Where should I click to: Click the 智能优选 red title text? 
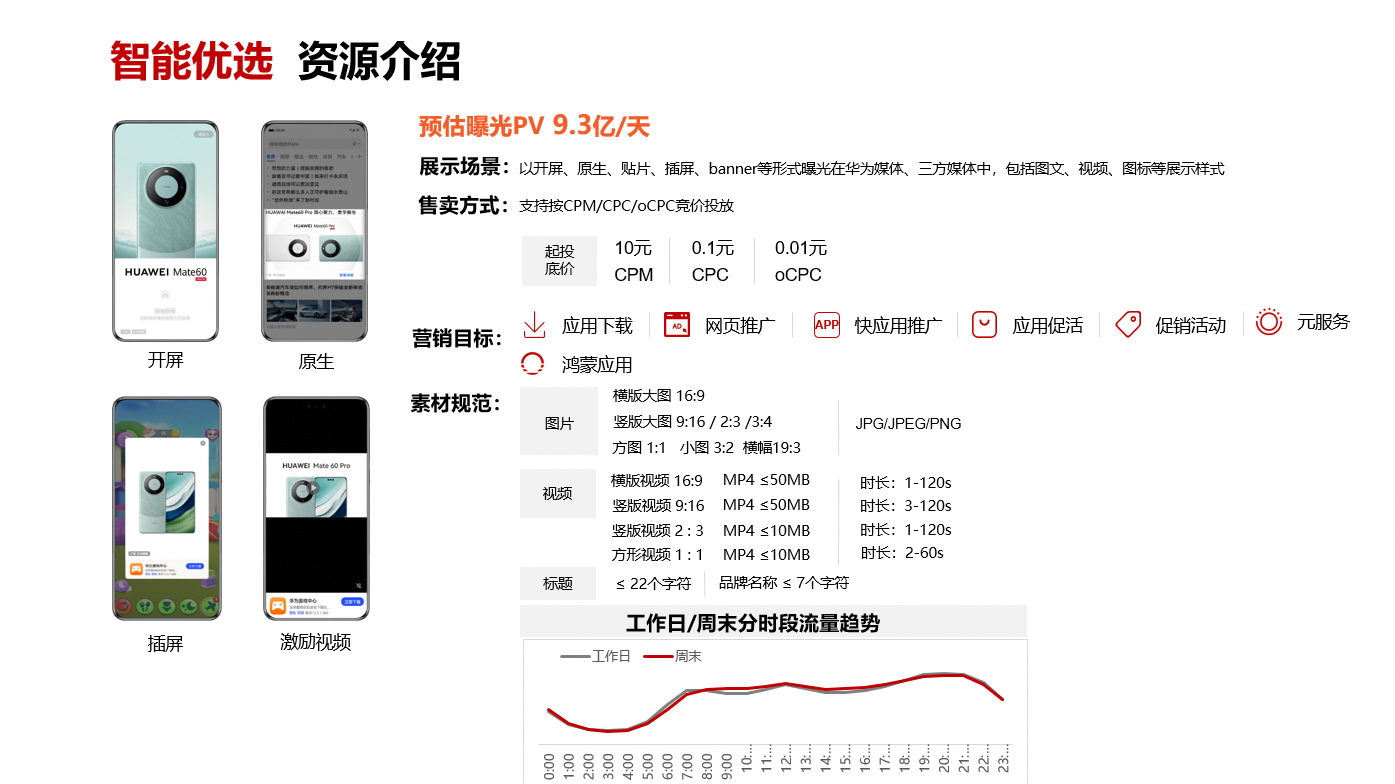pos(192,61)
